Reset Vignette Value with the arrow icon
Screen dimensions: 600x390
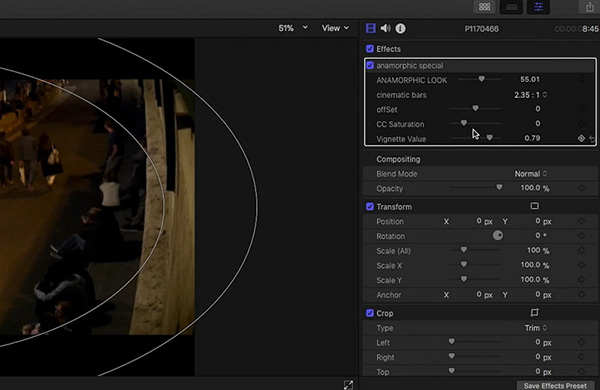pyautogui.click(x=592, y=139)
